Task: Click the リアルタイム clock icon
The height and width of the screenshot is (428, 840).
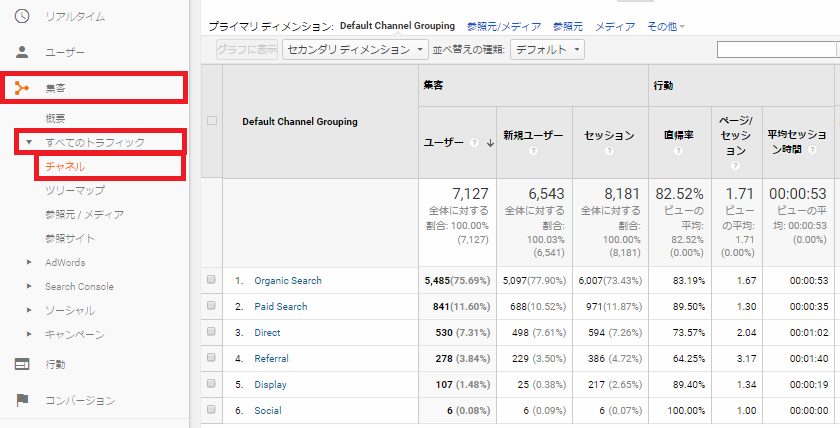Action: [22, 17]
